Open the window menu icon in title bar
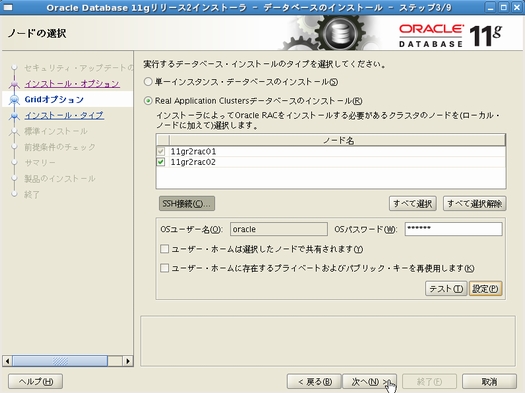525x393 pixels. (8, 7)
